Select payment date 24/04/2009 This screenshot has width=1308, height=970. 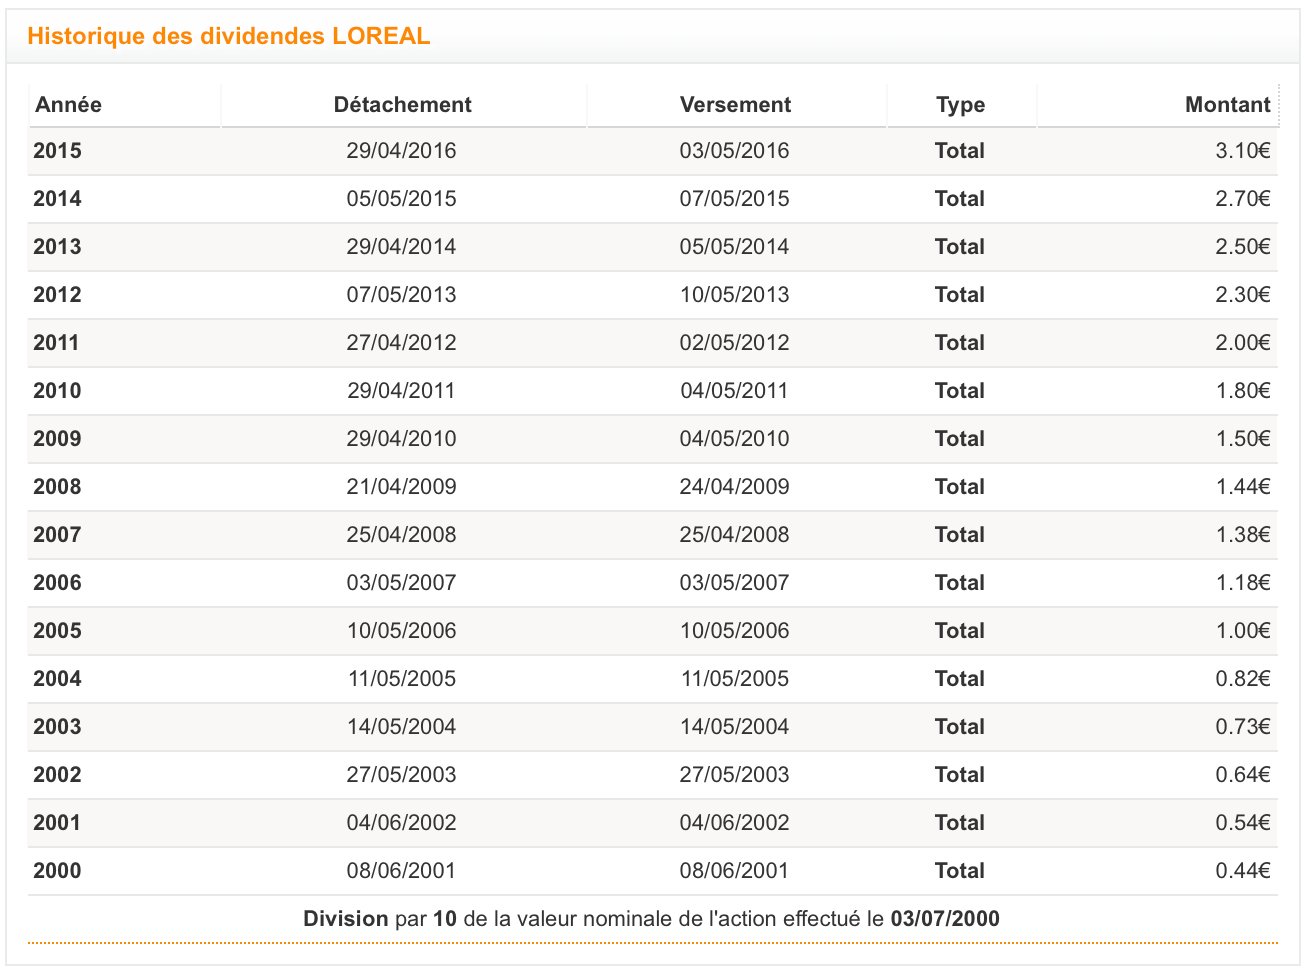[x=734, y=487]
